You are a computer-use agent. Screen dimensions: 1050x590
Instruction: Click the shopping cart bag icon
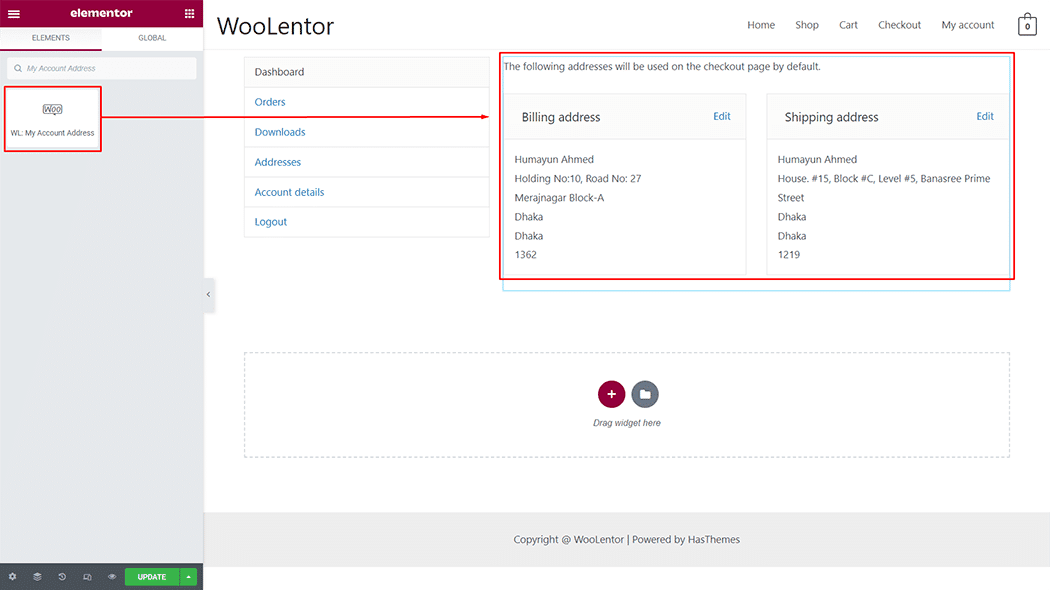1027,25
